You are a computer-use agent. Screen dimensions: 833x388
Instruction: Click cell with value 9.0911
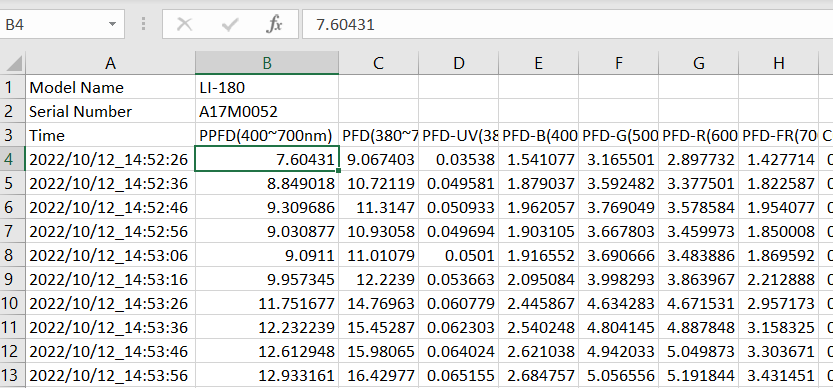[x=267, y=255]
